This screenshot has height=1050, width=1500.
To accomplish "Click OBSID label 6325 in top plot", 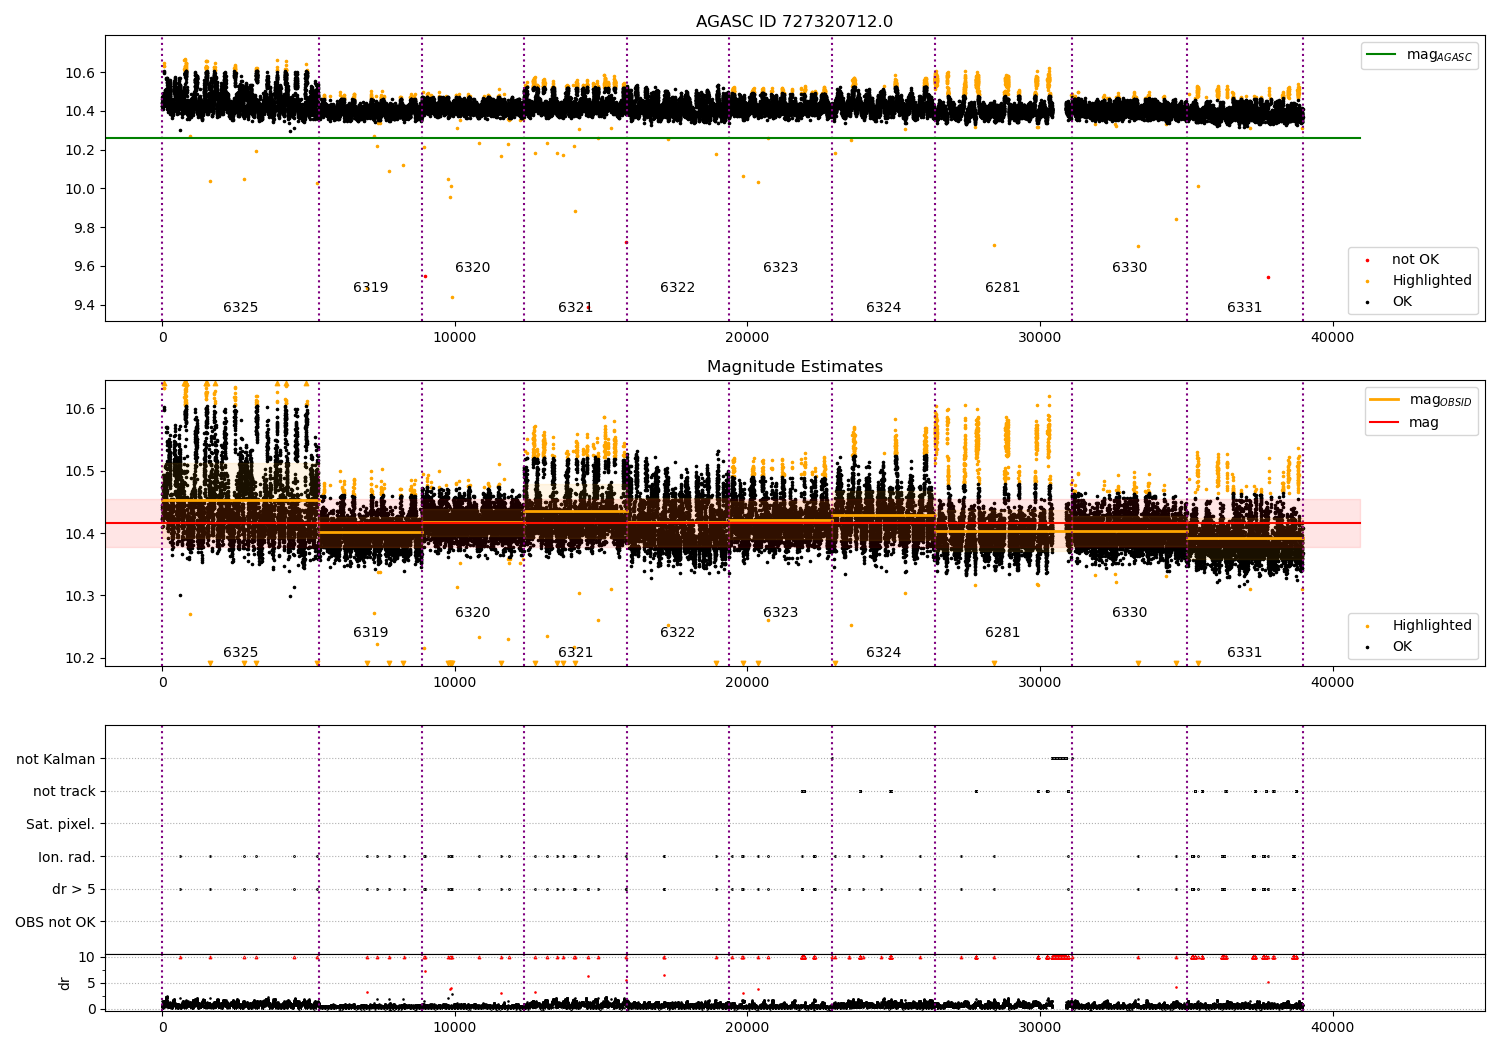I will point(240,308).
